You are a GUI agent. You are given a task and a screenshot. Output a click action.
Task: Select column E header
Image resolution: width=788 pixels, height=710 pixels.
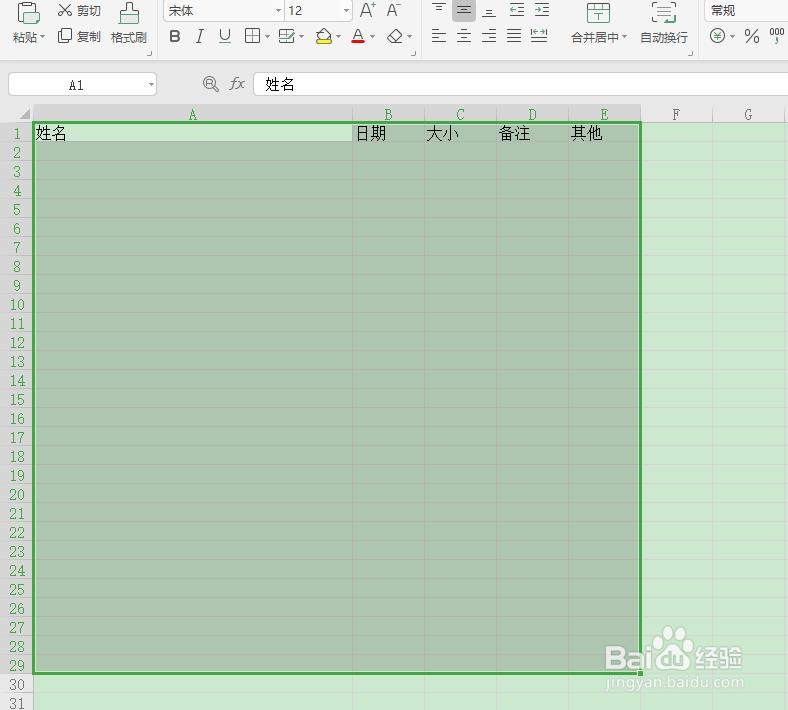(605, 114)
